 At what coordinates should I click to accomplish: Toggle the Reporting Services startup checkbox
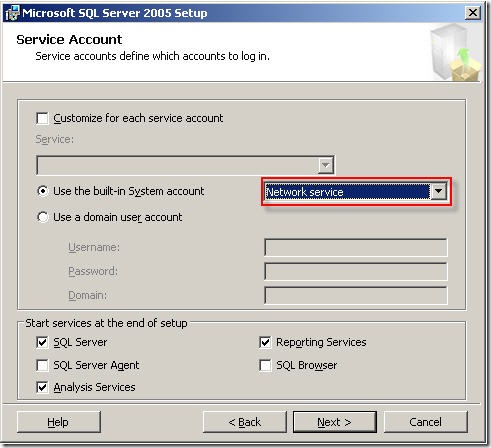coord(265,342)
